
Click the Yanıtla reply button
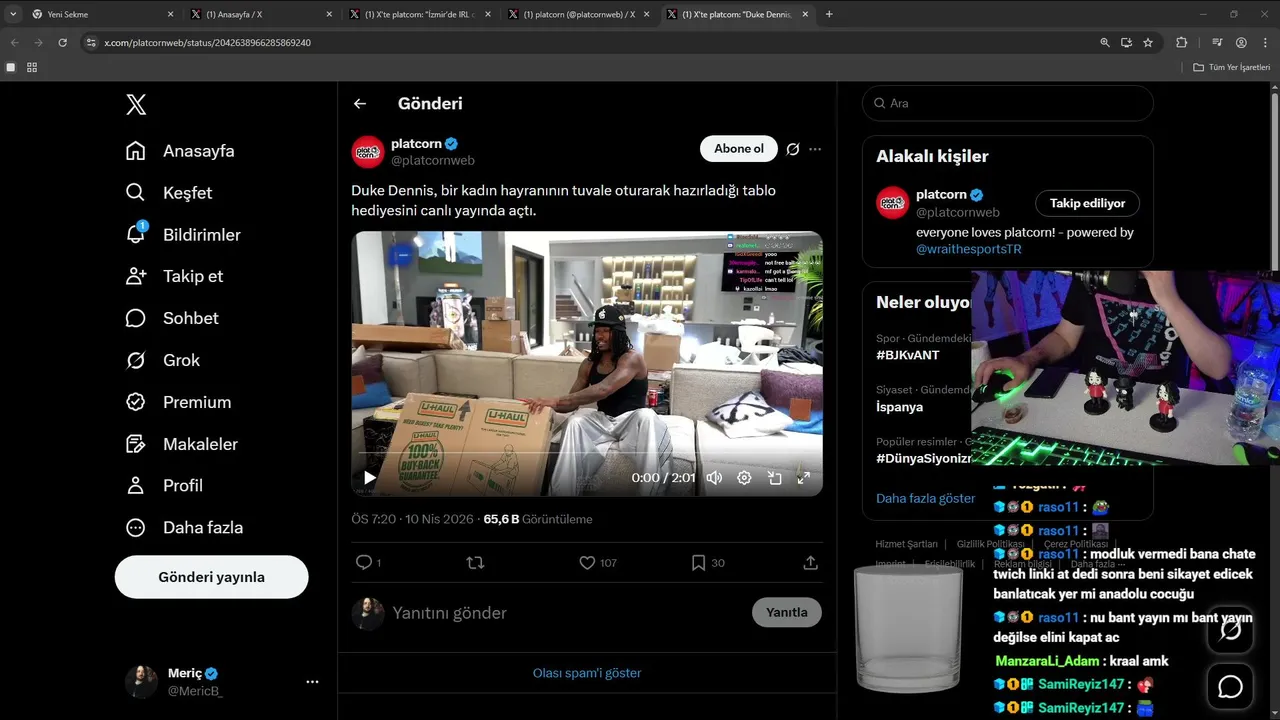[x=786, y=613]
